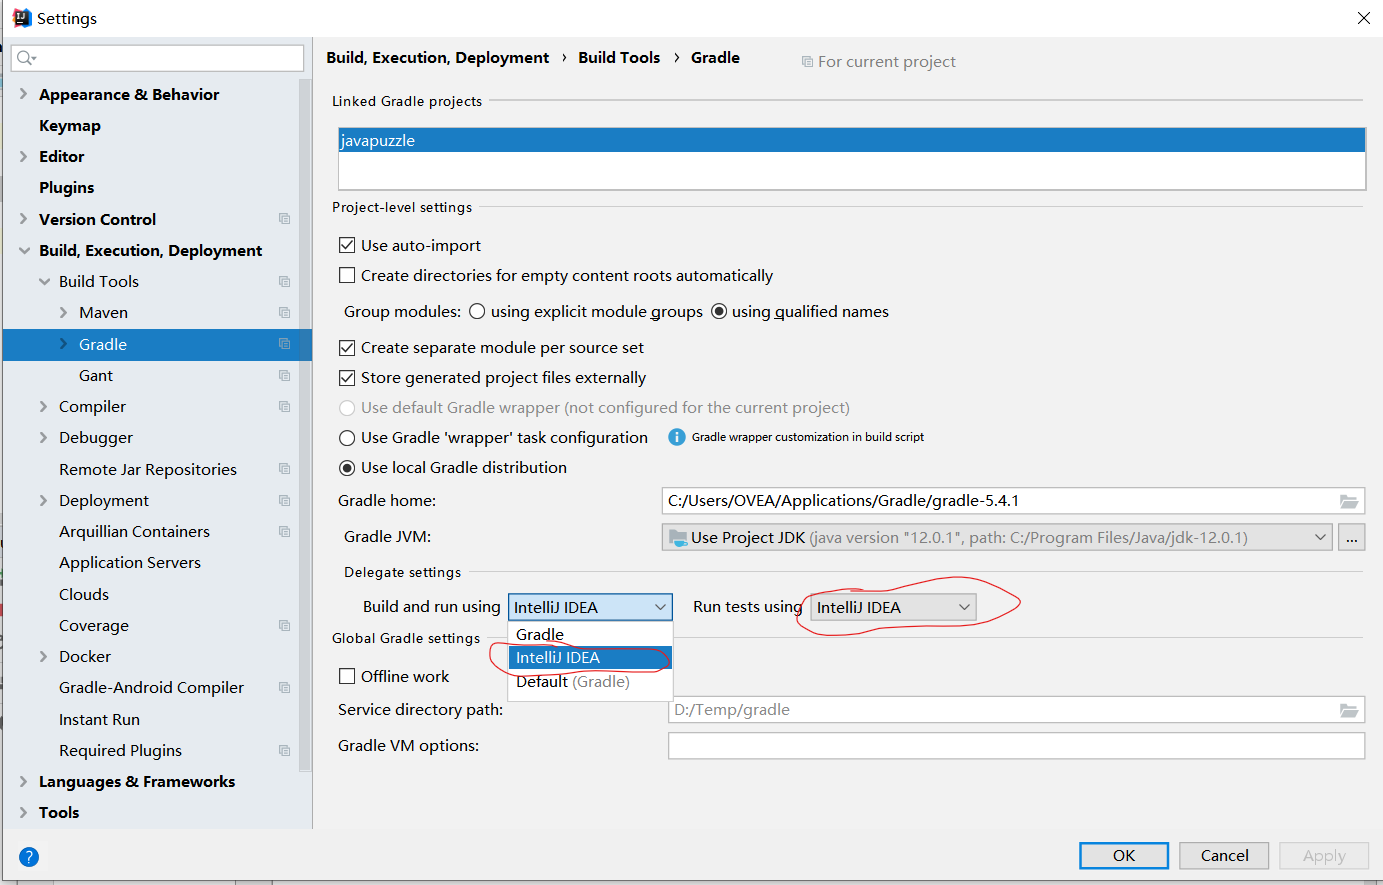This screenshot has height=885, width=1383.
Task: Click the settings tree vertical scrollbar
Action: [x=305, y=425]
